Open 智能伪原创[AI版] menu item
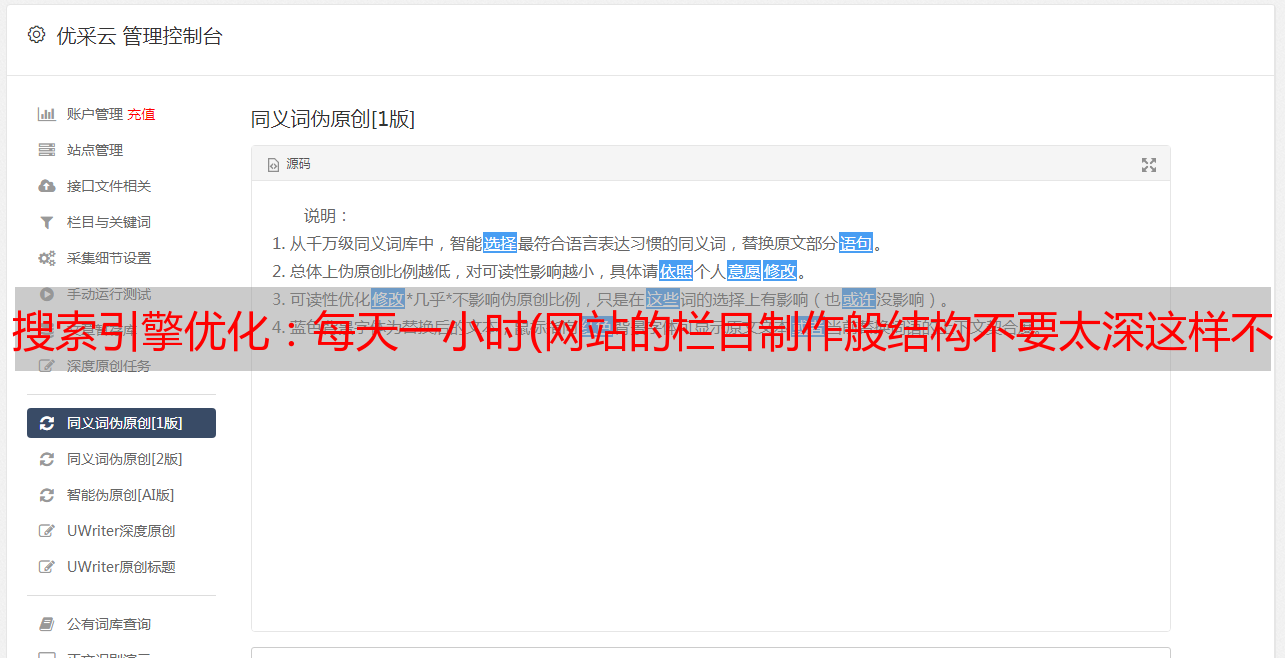 [121, 495]
